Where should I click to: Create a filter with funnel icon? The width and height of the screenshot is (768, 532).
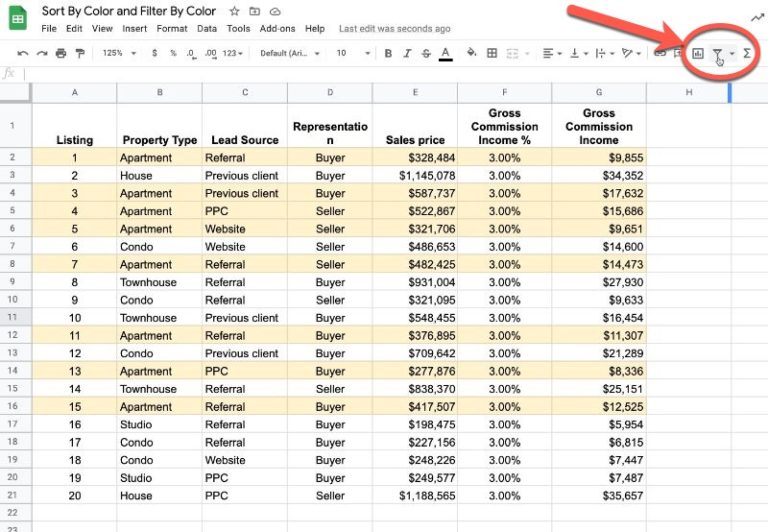pyautogui.click(x=717, y=53)
